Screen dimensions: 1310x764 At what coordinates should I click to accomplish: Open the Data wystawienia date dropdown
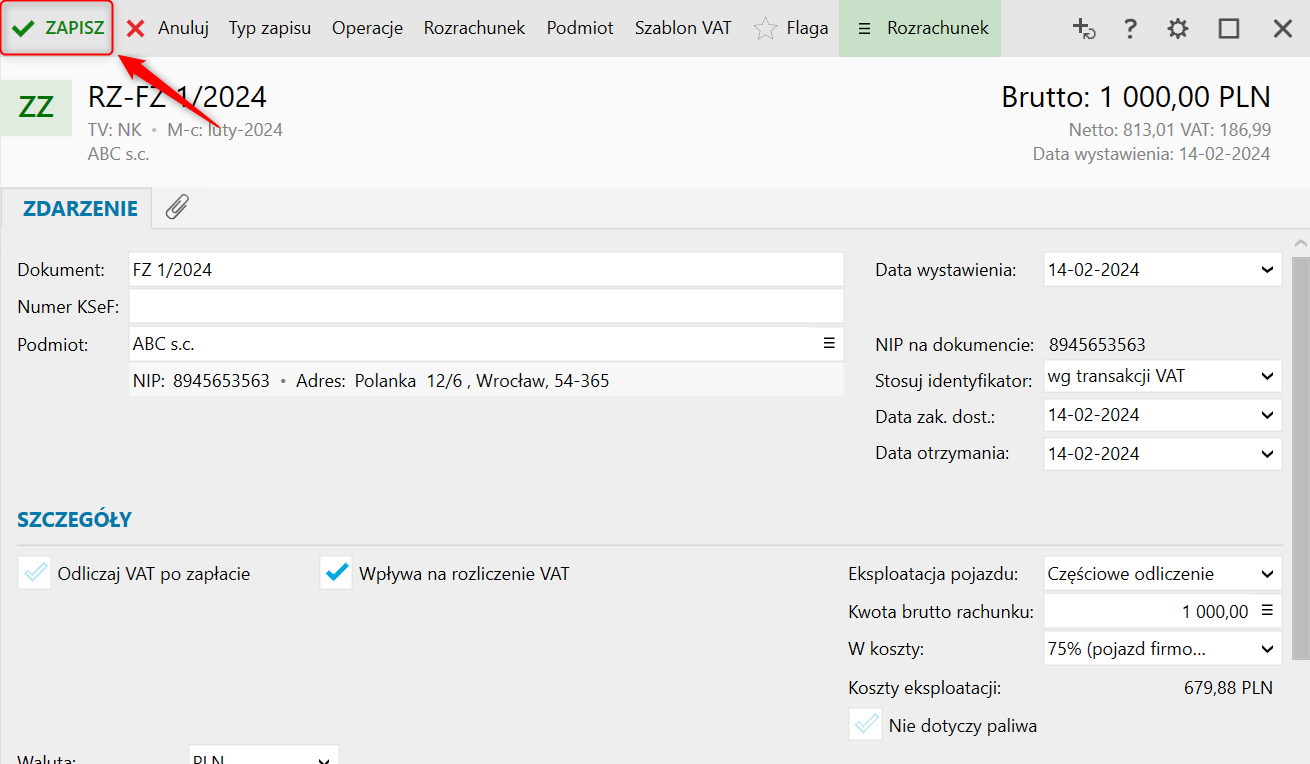coord(1267,270)
